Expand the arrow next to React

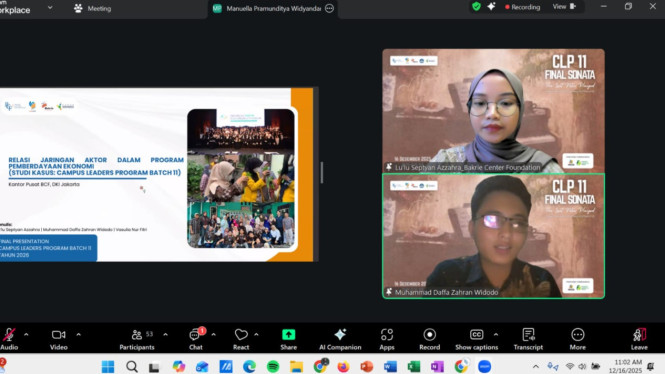click(256, 335)
